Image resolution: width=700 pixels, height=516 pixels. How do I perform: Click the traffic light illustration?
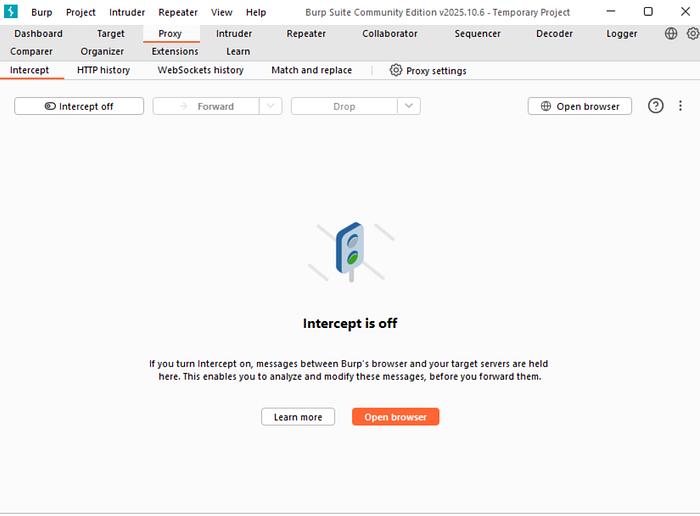(351, 252)
